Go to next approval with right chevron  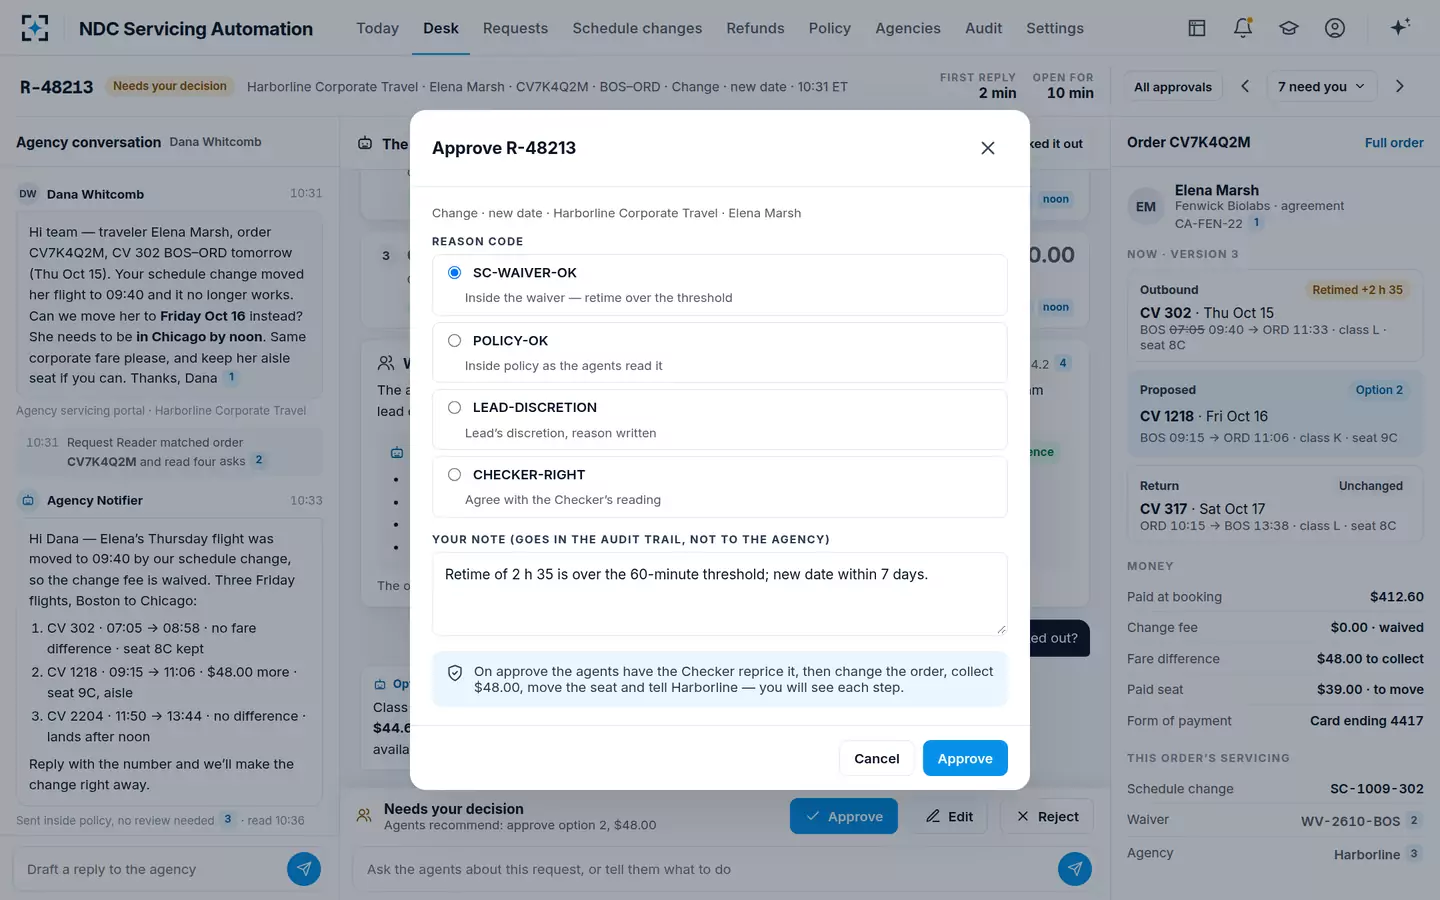[x=1400, y=86]
